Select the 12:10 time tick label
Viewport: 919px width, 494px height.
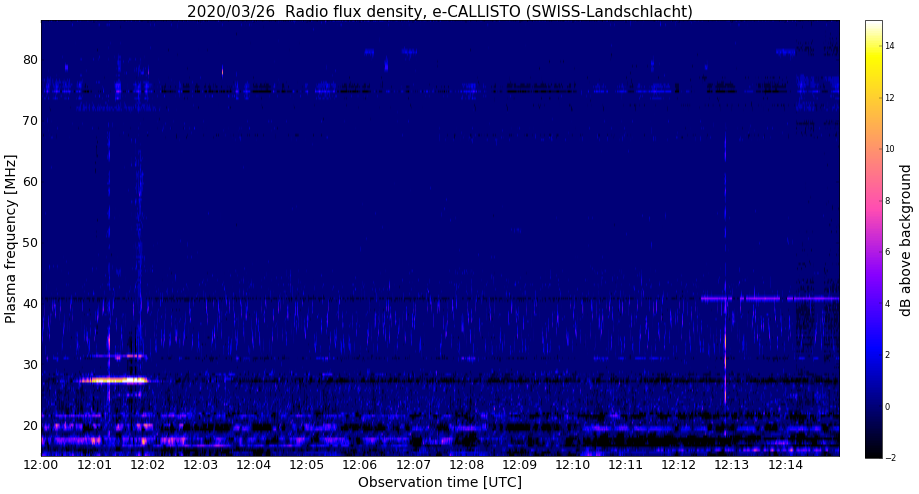[573, 465]
